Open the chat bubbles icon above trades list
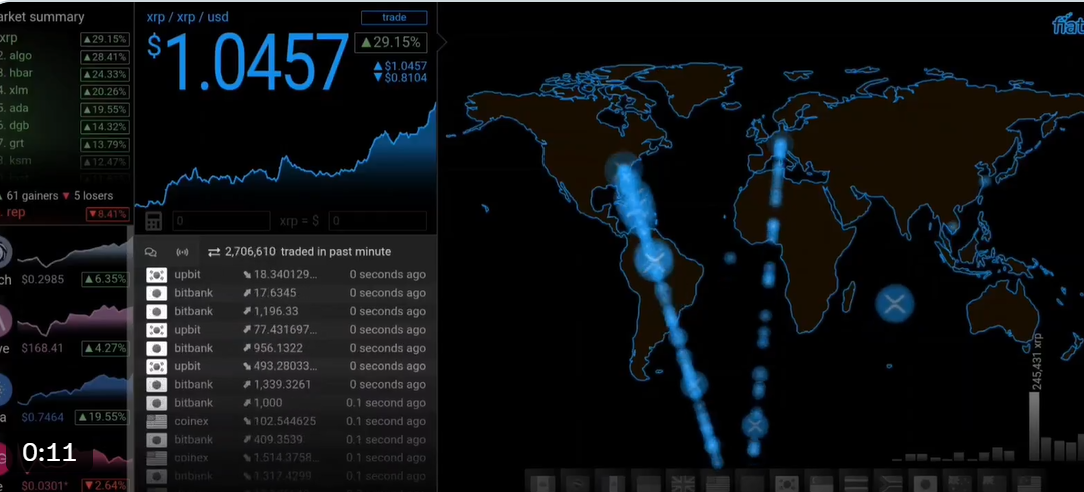The width and height of the screenshot is (1084, 492). point(150,252)
